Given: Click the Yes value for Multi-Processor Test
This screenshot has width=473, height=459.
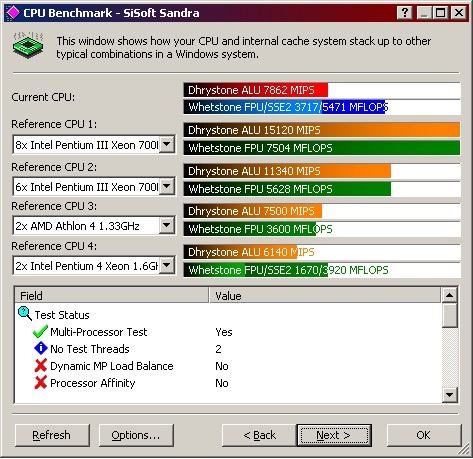Looking at the screenshot, I should (x=224, y=332).
